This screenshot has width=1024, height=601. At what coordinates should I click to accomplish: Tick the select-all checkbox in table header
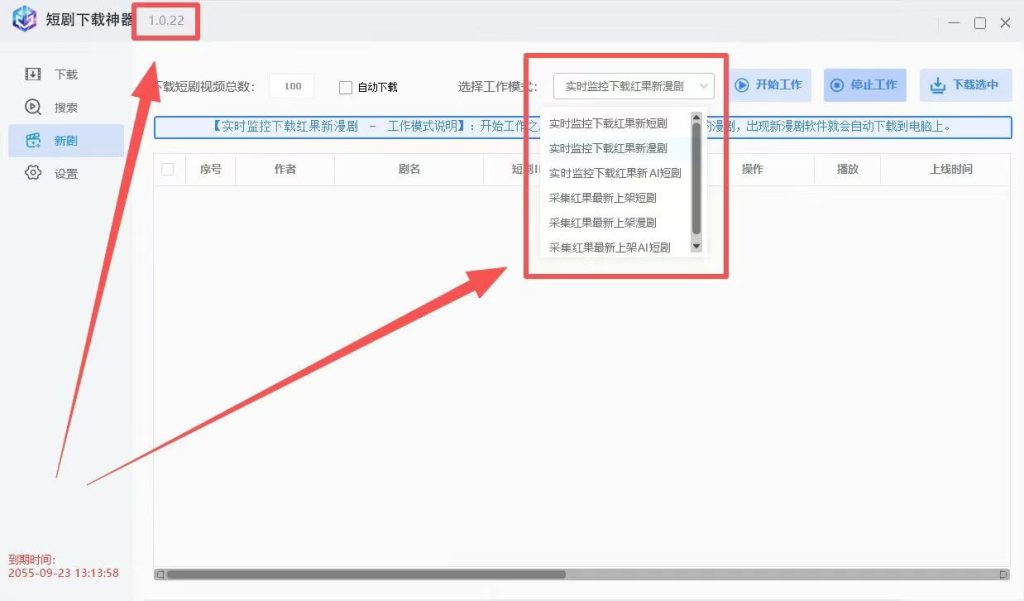click(x=168, y=169)
